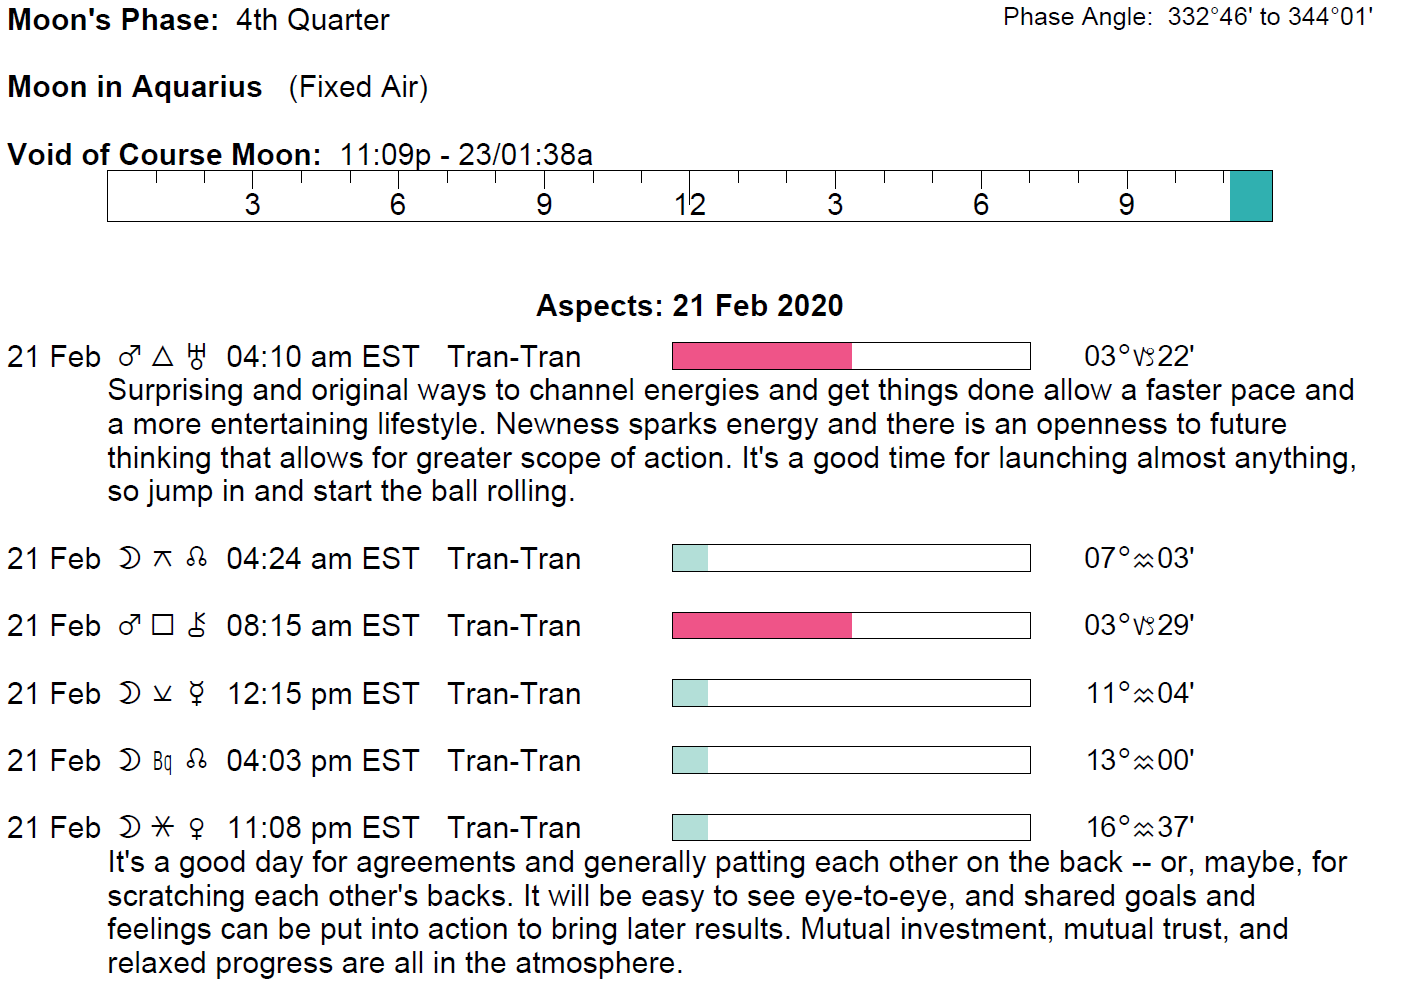This screenshot has width=1418, height=984.
Task: Click the Phase Angle value text
Action: pos(1269,17)
